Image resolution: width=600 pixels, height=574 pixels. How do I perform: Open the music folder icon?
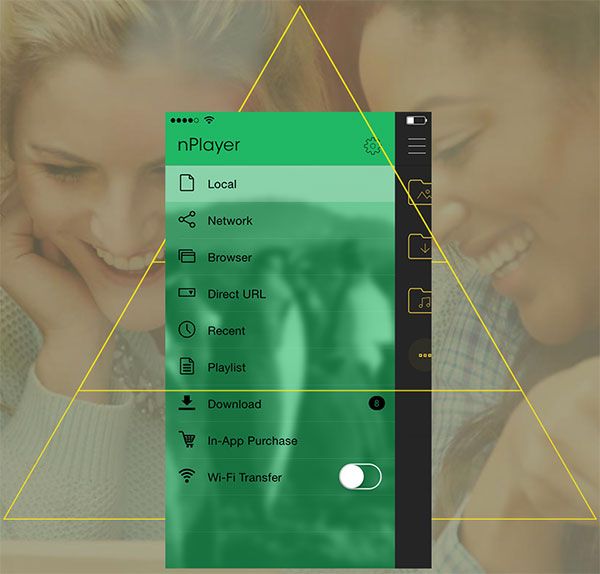[x=420, y=301]
